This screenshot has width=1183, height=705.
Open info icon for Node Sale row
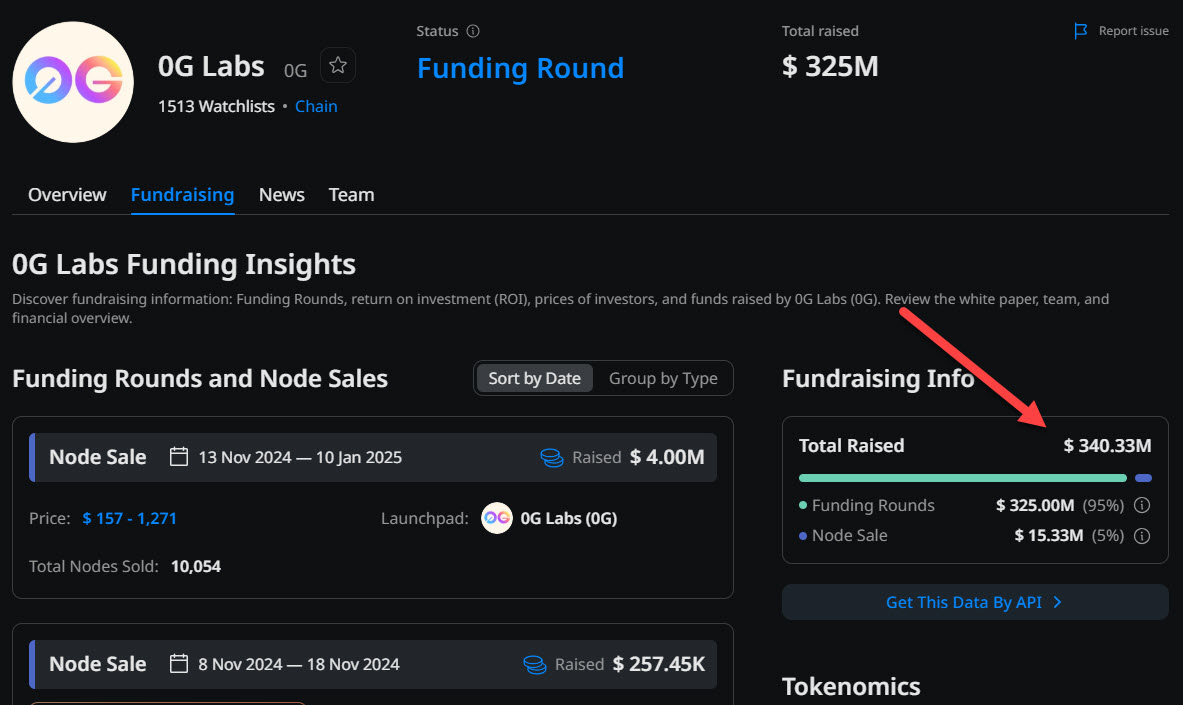pos(1142,536)
